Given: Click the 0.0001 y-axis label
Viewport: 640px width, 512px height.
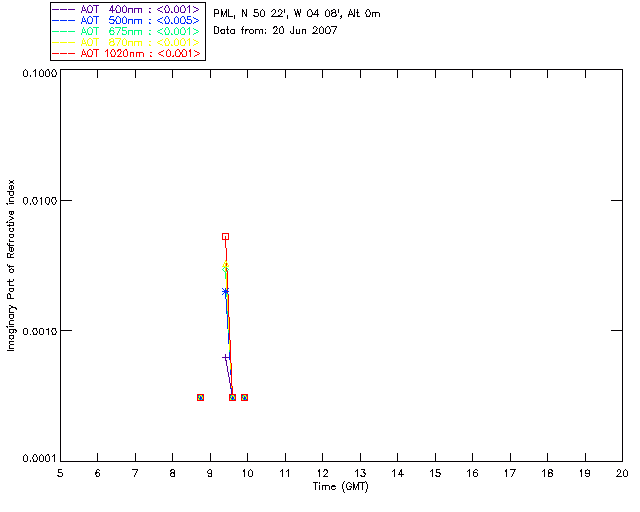Looking at the screenshot, I should tap(39, 458).
